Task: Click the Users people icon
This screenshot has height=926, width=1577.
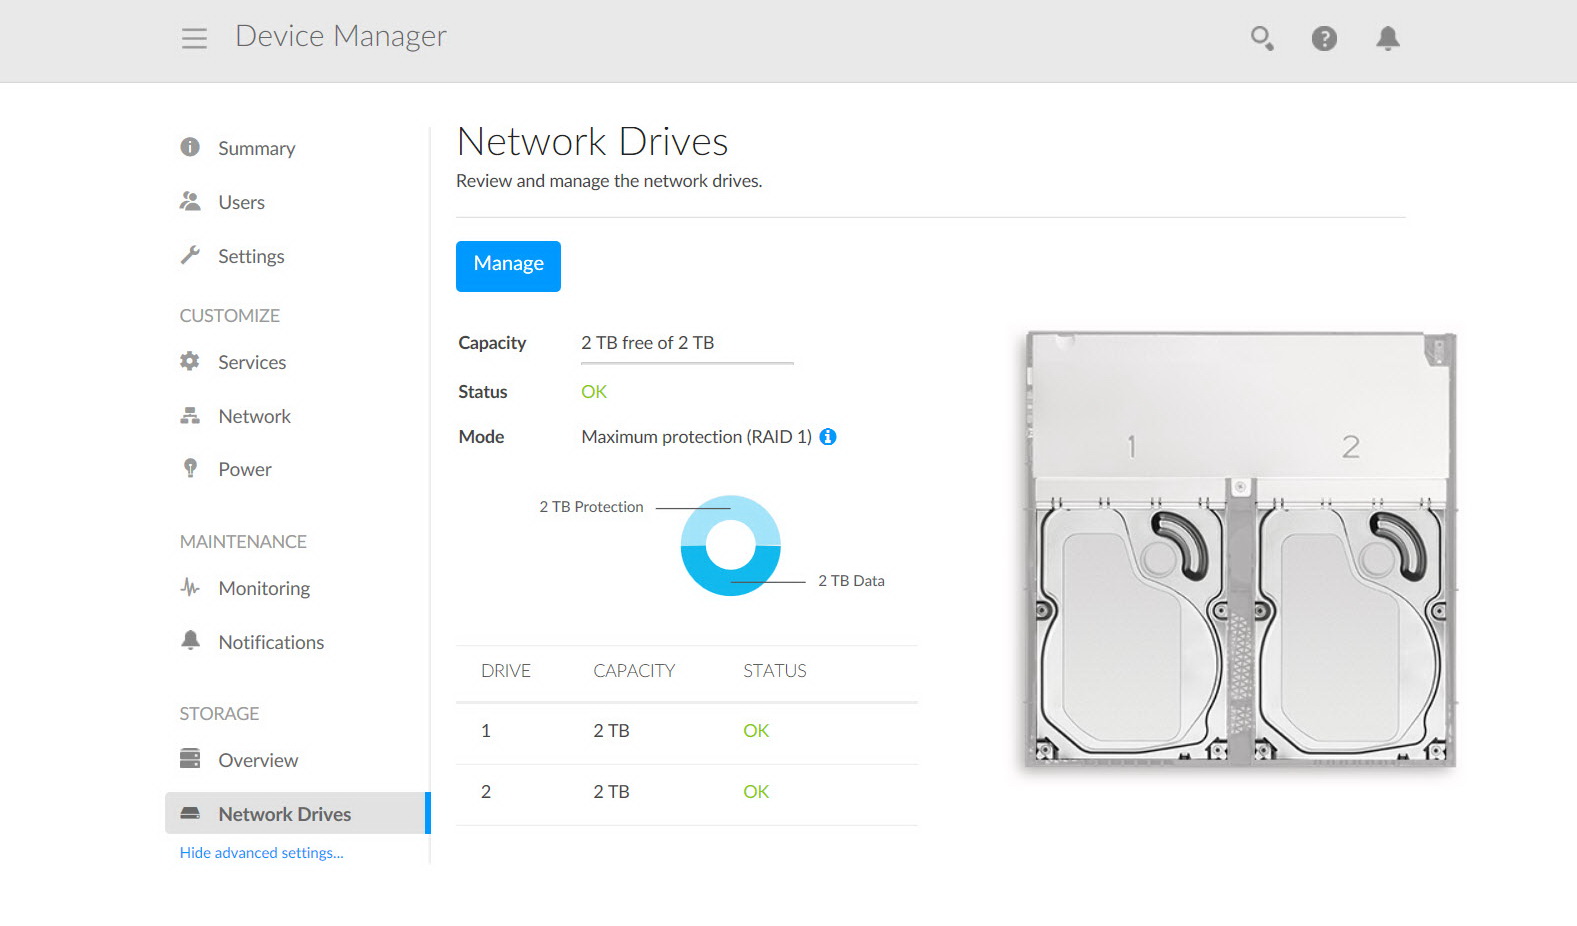Action: (x=190, y=201)
